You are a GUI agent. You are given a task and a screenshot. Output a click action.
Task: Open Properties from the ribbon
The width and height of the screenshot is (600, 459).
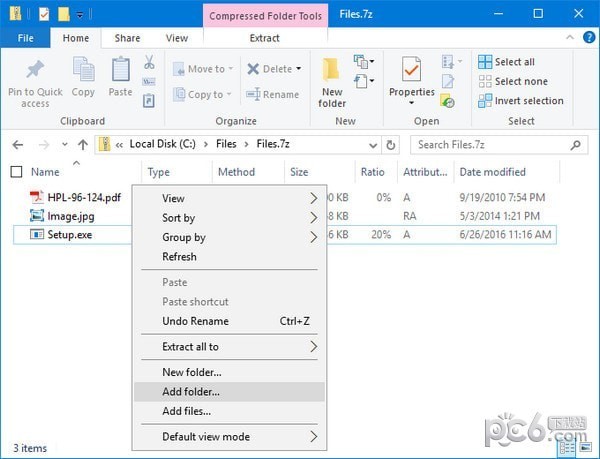[x=411, y=76]
